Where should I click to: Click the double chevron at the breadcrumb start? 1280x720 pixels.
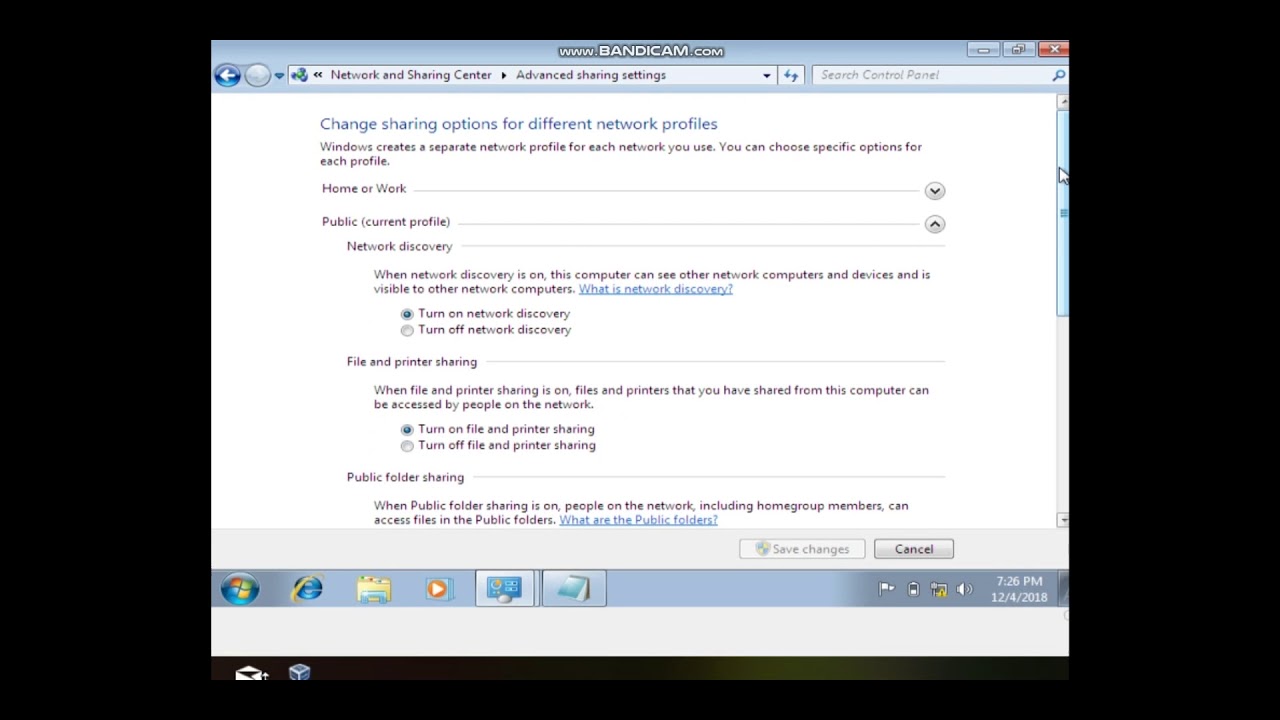coord(317,75)
